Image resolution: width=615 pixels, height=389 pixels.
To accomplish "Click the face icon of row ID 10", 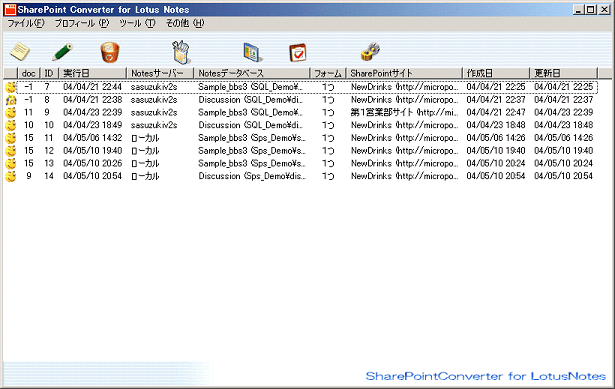I will click(11, 125).
